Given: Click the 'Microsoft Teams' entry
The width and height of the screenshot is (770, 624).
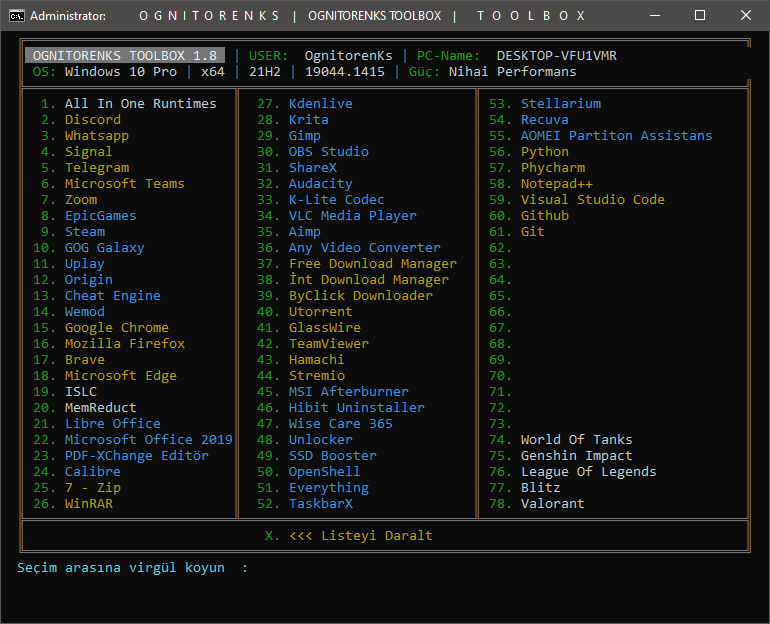Looking at the screenshot, I should (125, 184).
